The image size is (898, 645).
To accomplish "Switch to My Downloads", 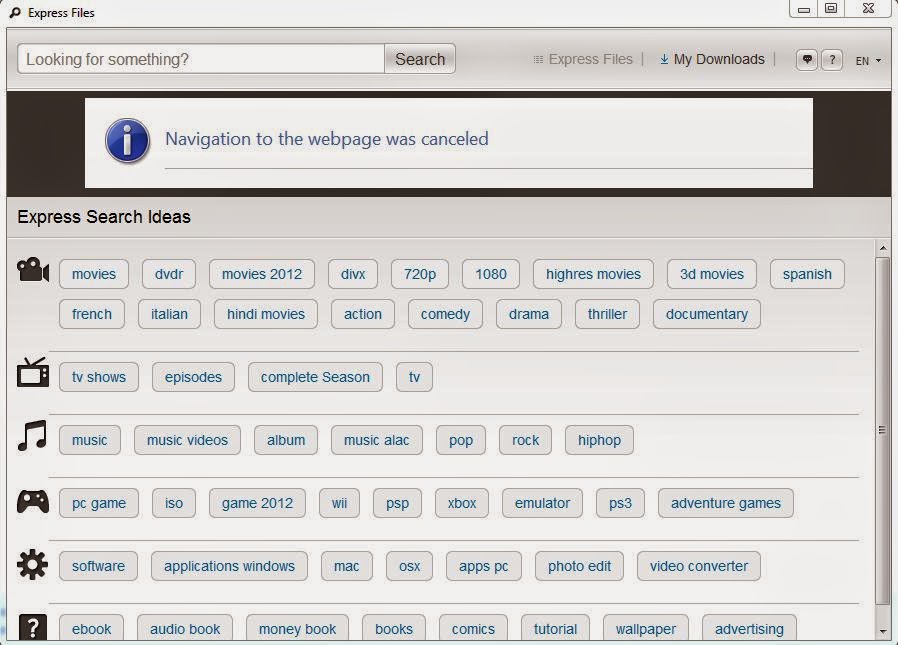I will point(718,59).
